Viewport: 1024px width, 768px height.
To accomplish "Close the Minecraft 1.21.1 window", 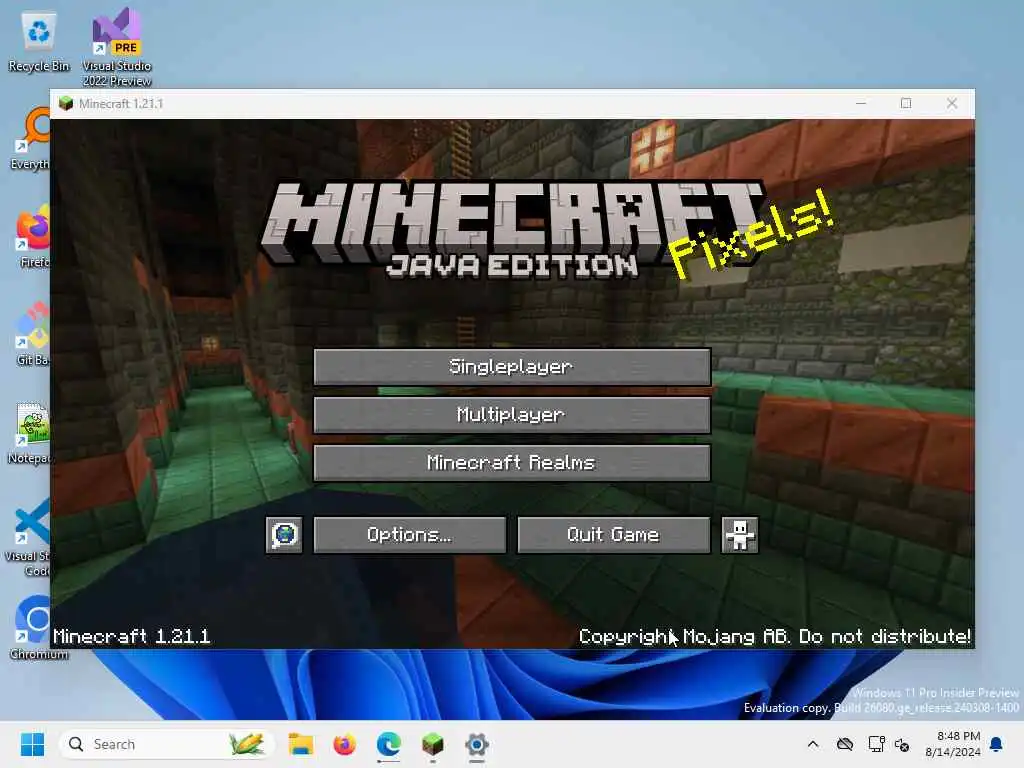I will pos(952,103).
